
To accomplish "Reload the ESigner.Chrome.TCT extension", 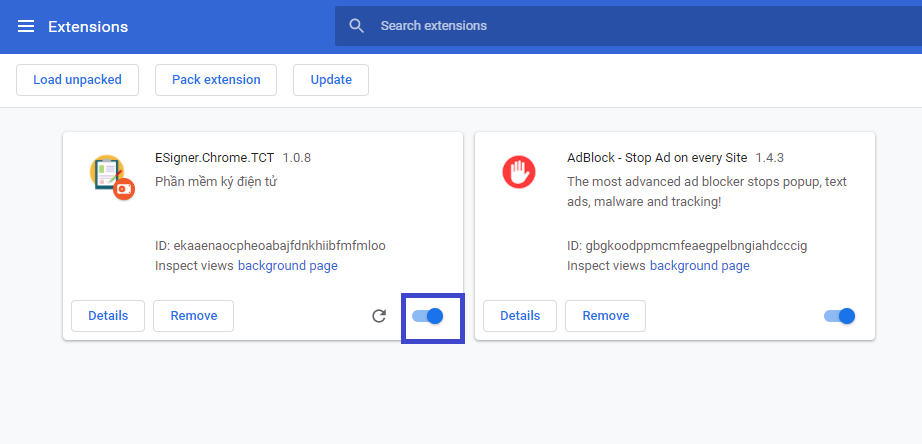I will tap(379, 316).
